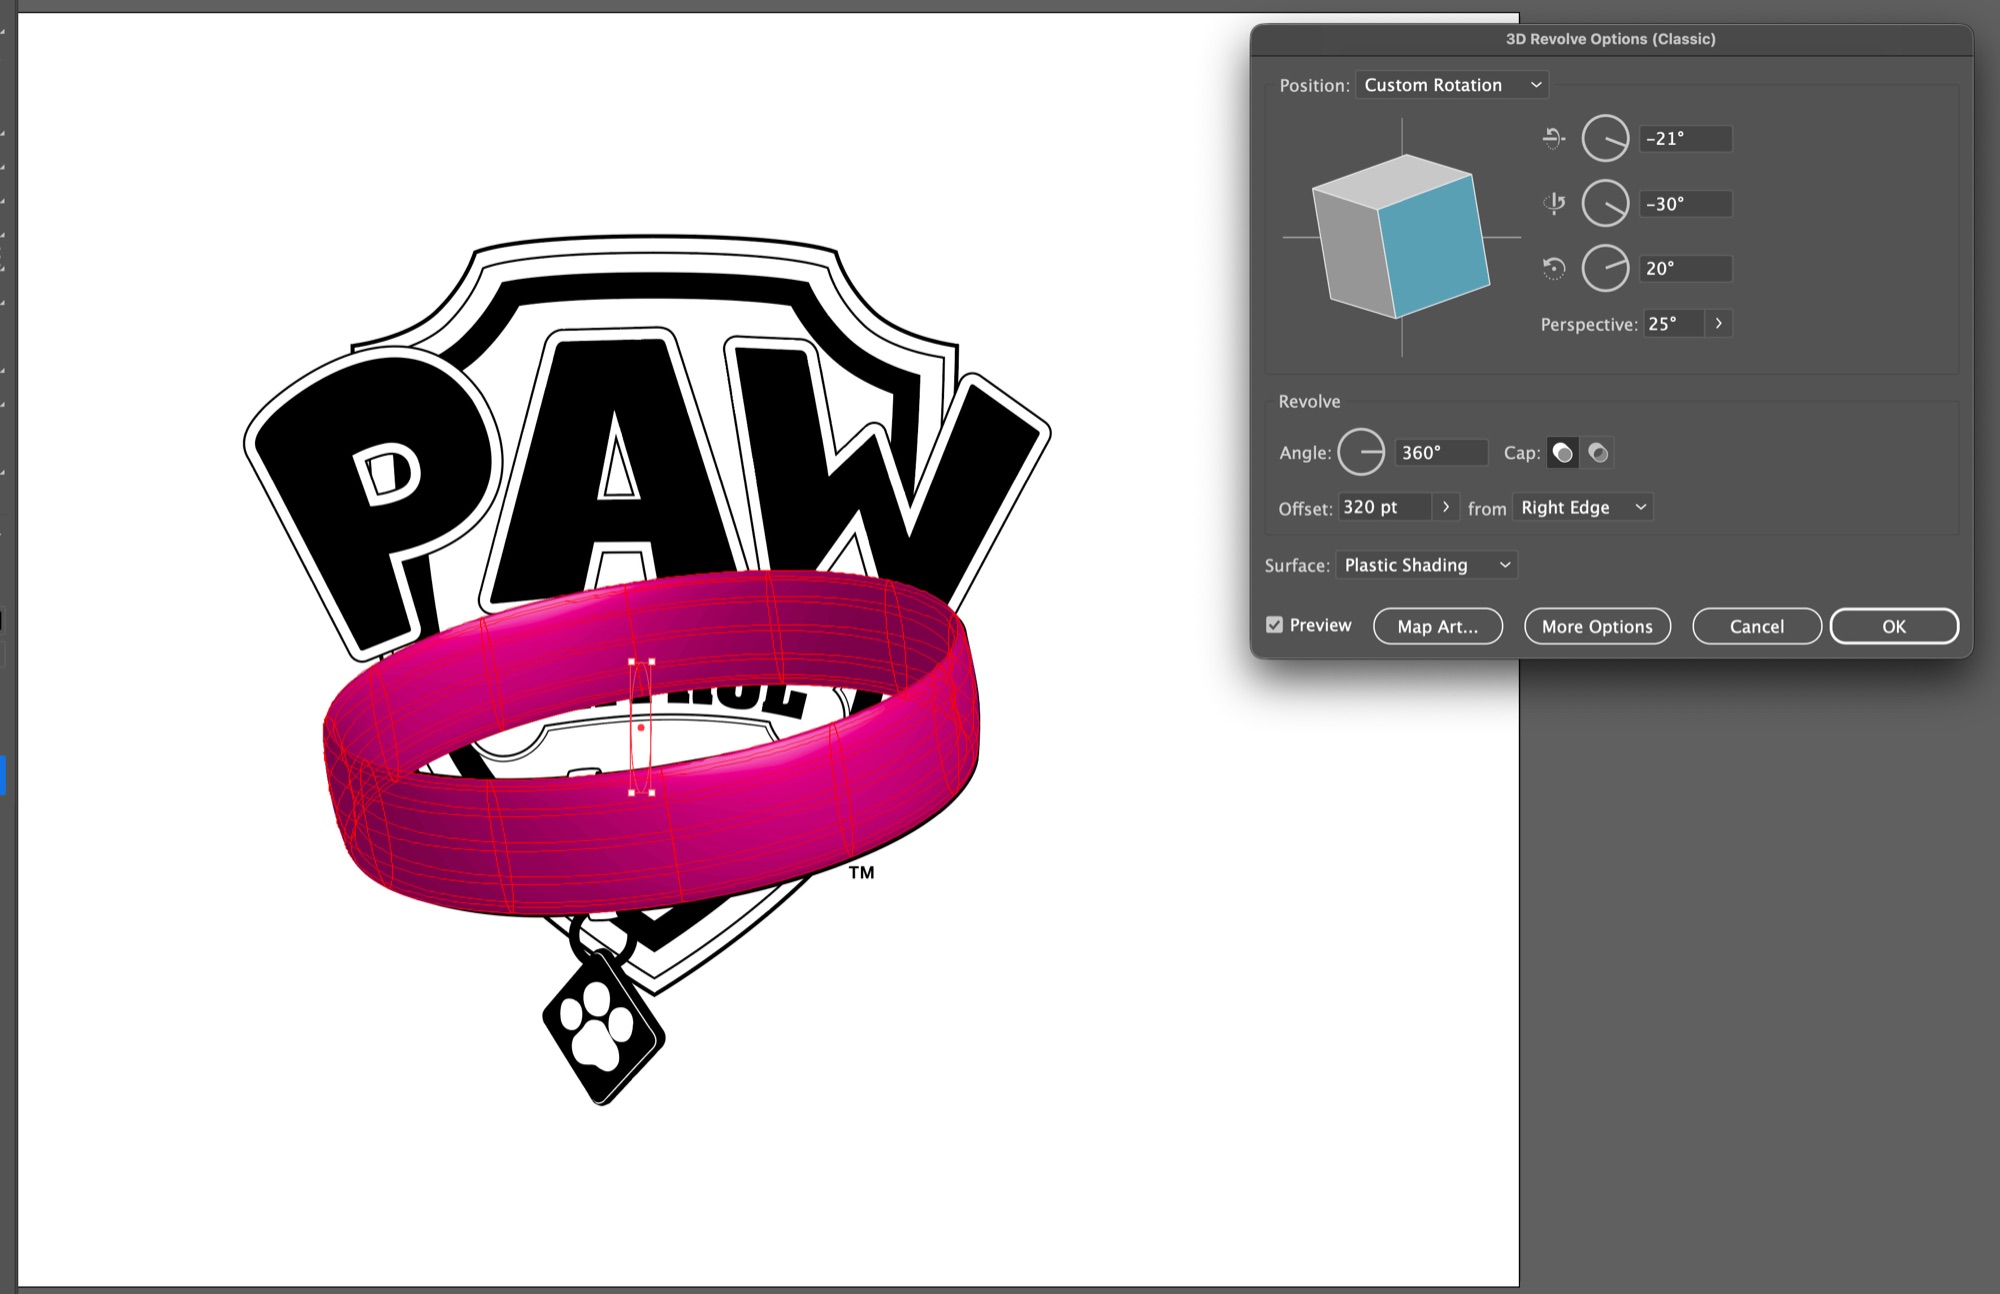Viewport: 2000px width, 1294px height.
Task: Open the 'from' Right Edge dropdown
Action: (1583, 507)
